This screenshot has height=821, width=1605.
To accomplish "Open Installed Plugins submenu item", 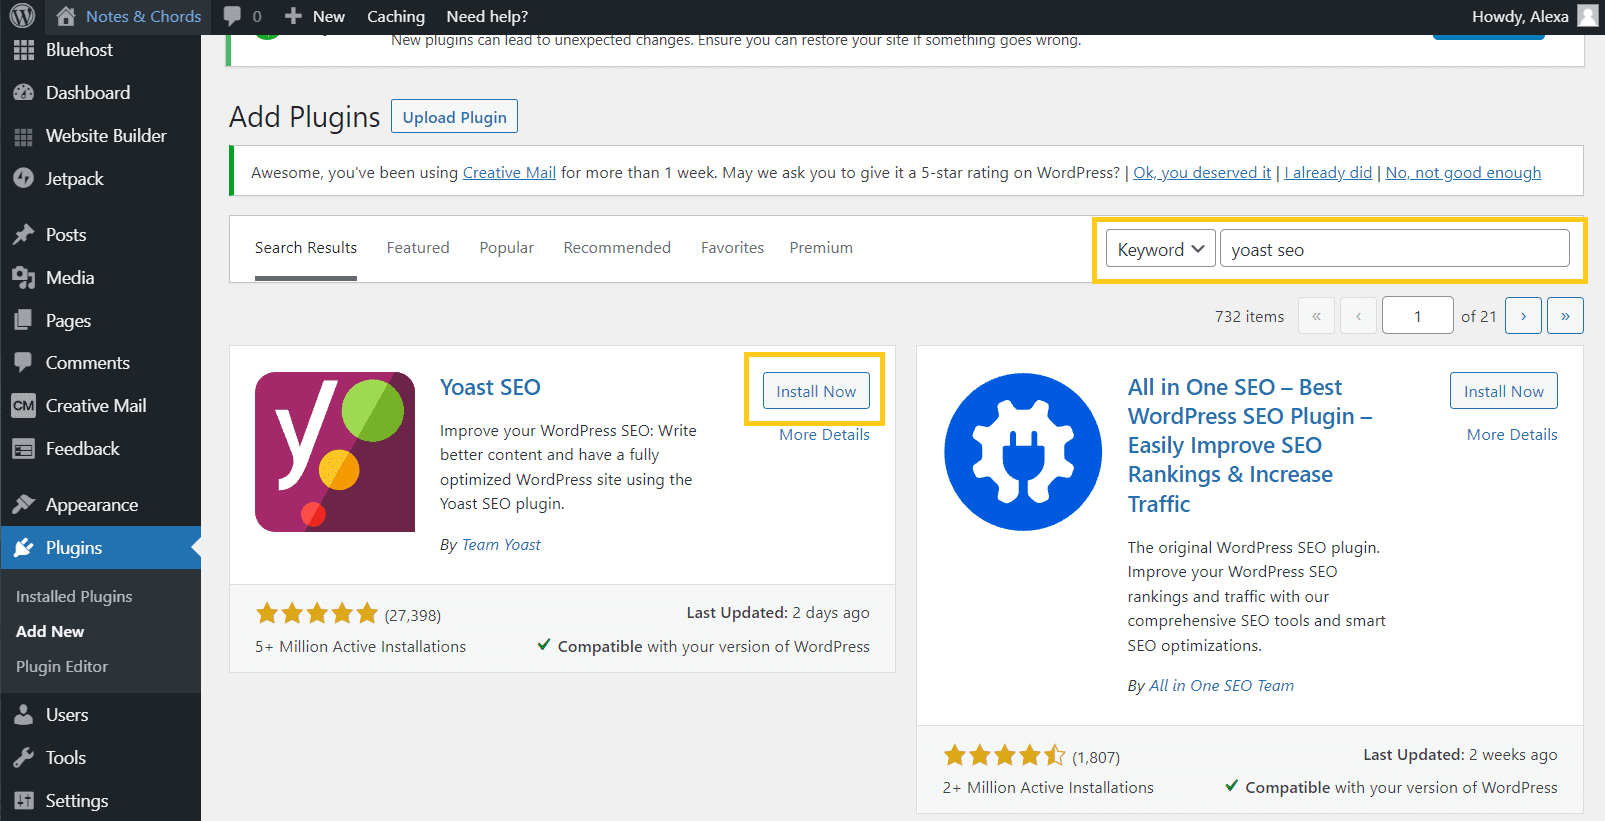I will tap(74, 597).
